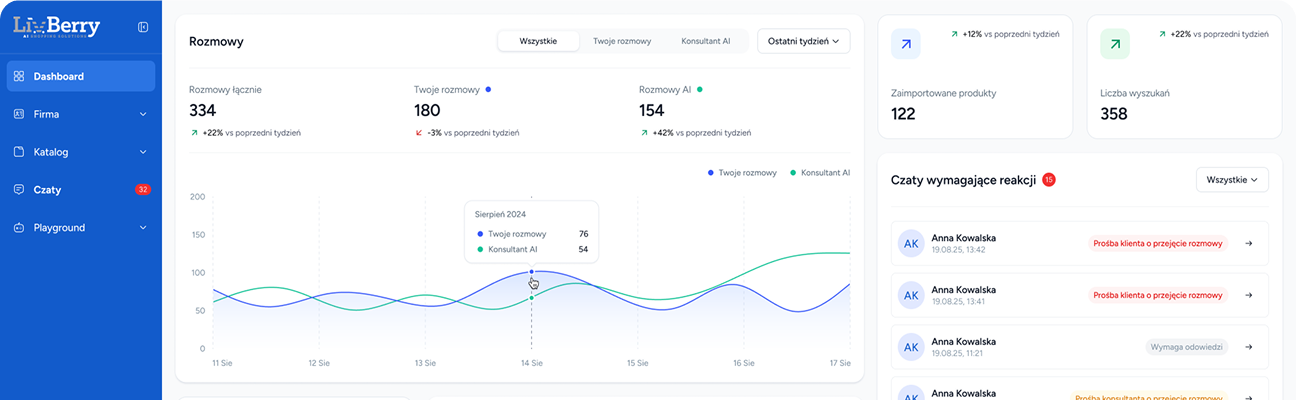
Task: Open Anna Kowalska chat from 19.08.25, 11:21
Action: pos(1079,347)
